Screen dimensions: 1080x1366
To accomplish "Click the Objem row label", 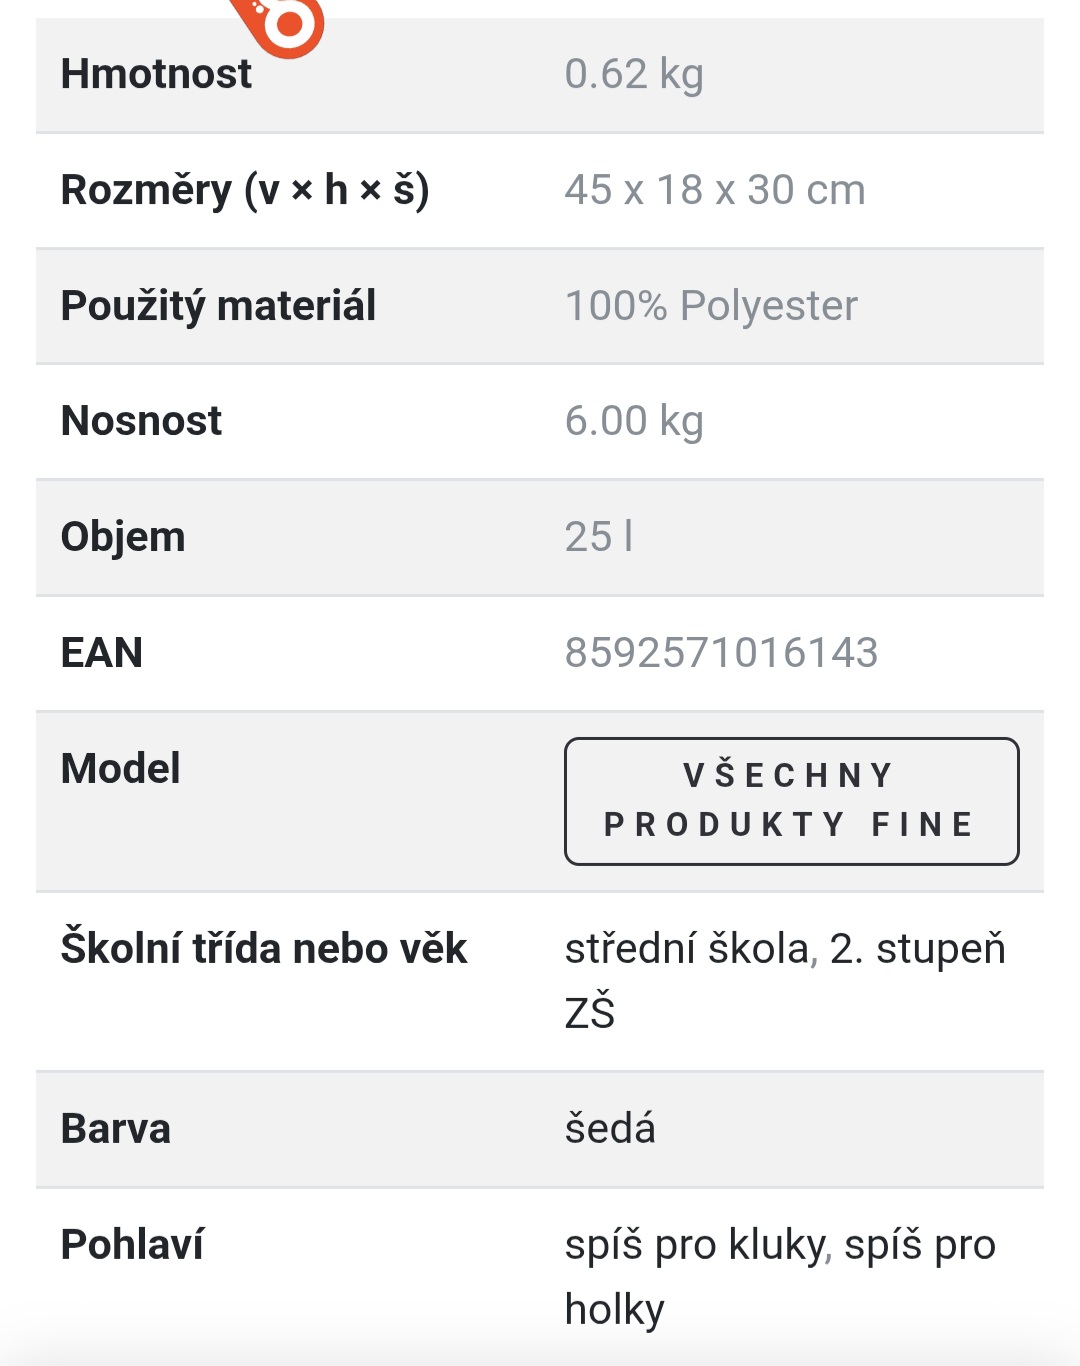I will tap(123, 537).
